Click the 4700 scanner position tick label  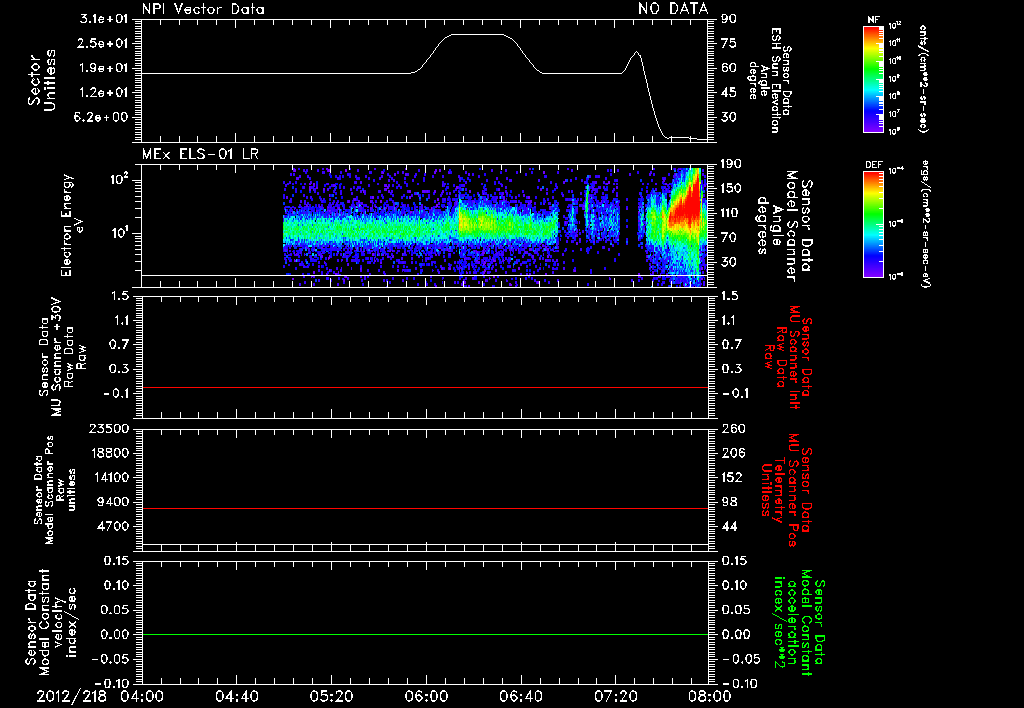coord(112,526)
